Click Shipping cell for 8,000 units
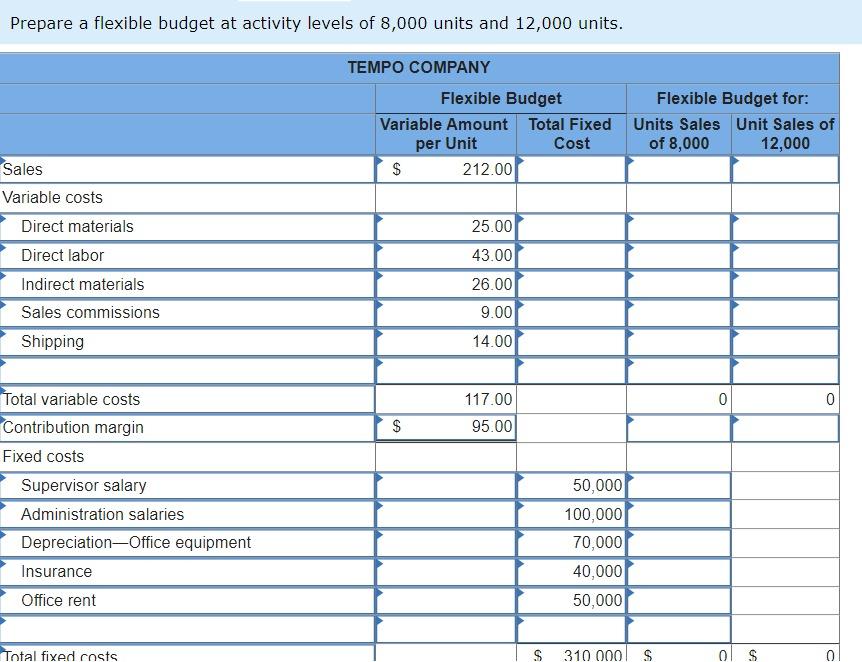862x662 pixels. pyautogui.click(x=678, y=341)
